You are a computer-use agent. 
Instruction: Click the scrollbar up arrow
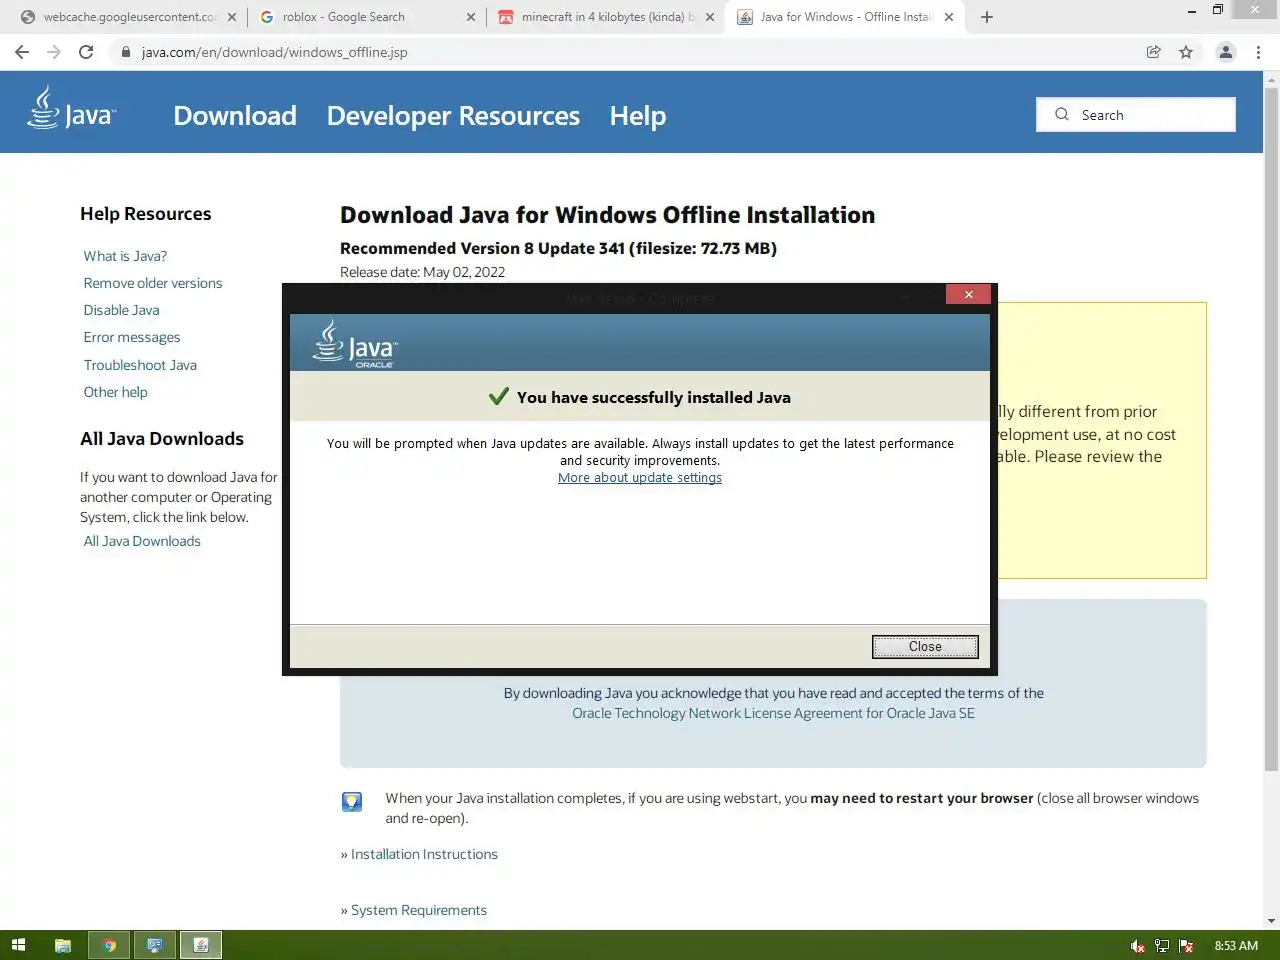(1271, 79)
